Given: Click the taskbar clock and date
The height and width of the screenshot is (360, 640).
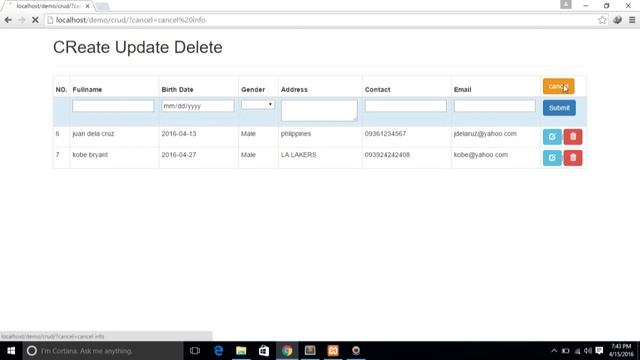Looking at the screenshot, I should 621,350.
